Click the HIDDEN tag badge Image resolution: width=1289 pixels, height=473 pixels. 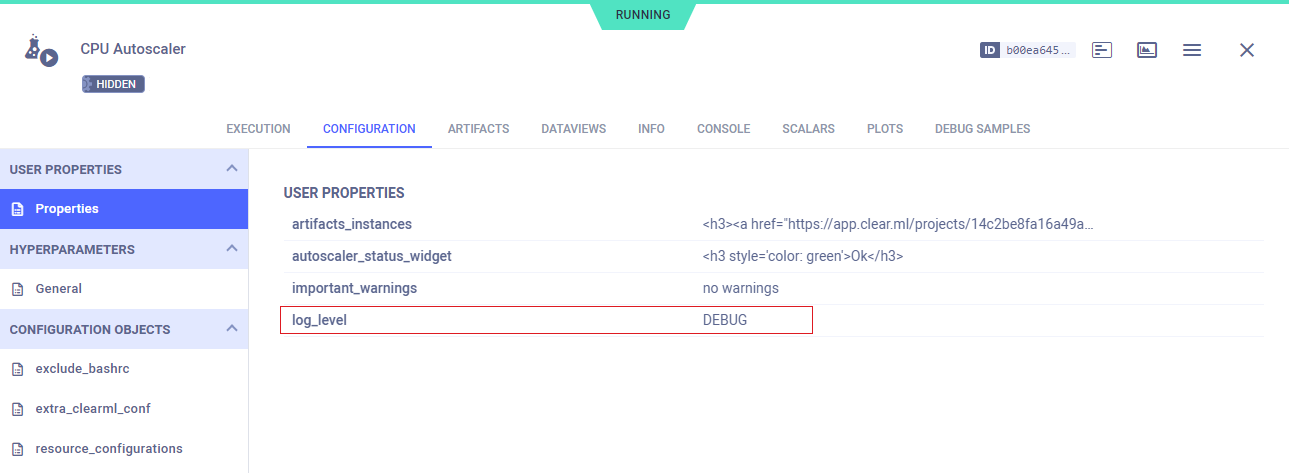114,85
